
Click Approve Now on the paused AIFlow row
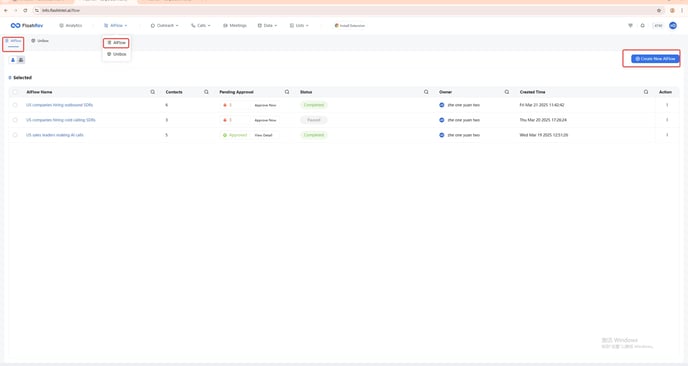265,120
